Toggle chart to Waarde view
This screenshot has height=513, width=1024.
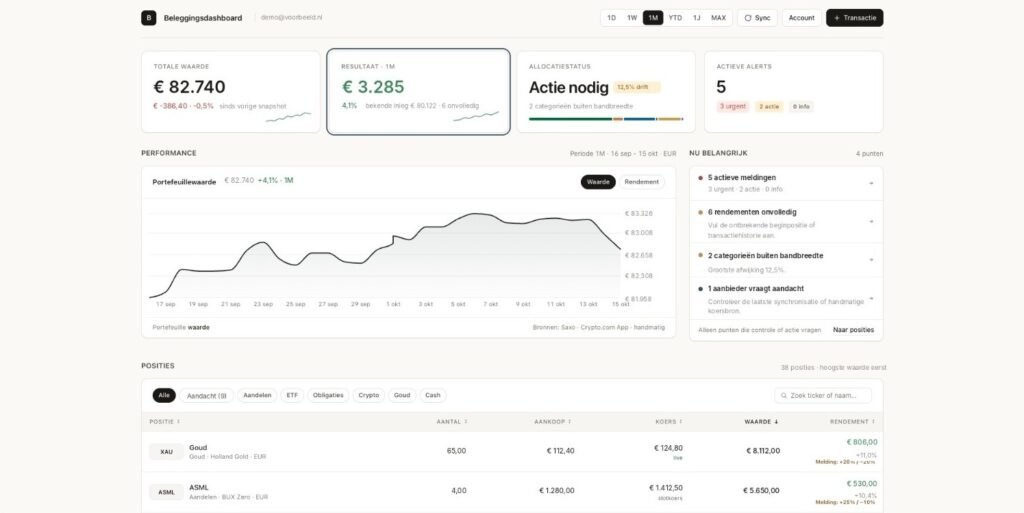[598, 182]
